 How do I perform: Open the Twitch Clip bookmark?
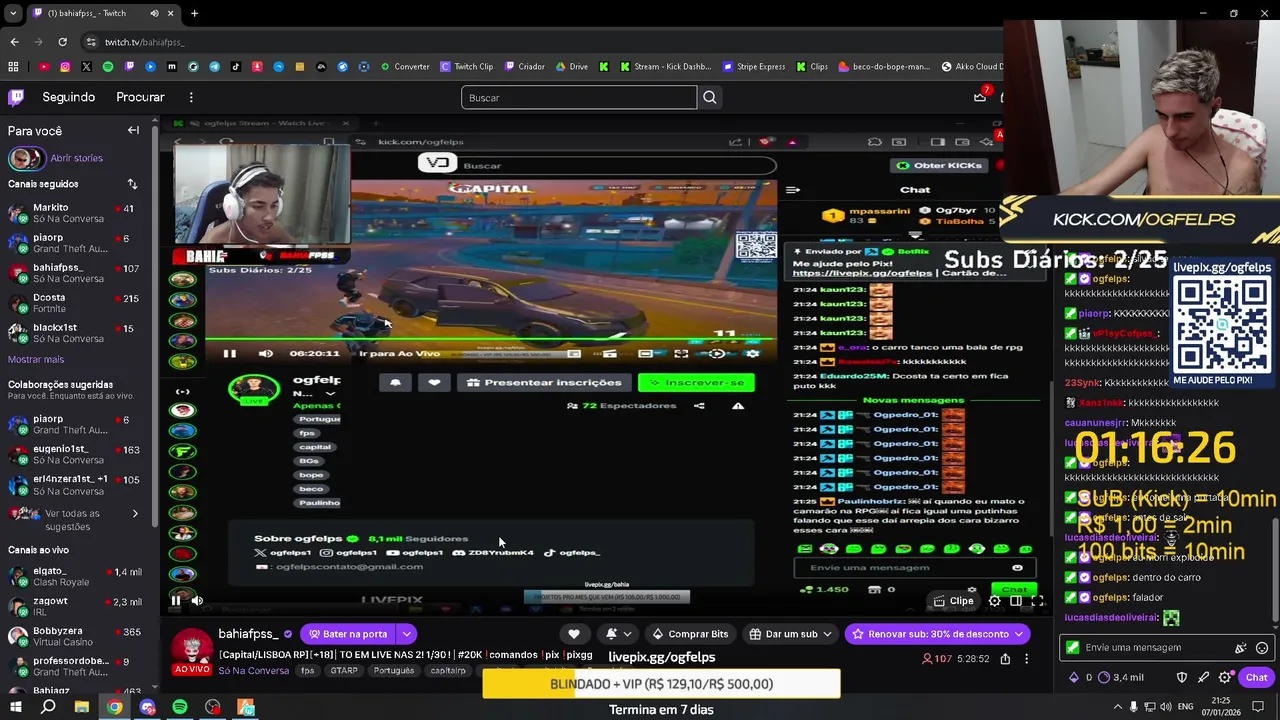[x=467, y=67]
